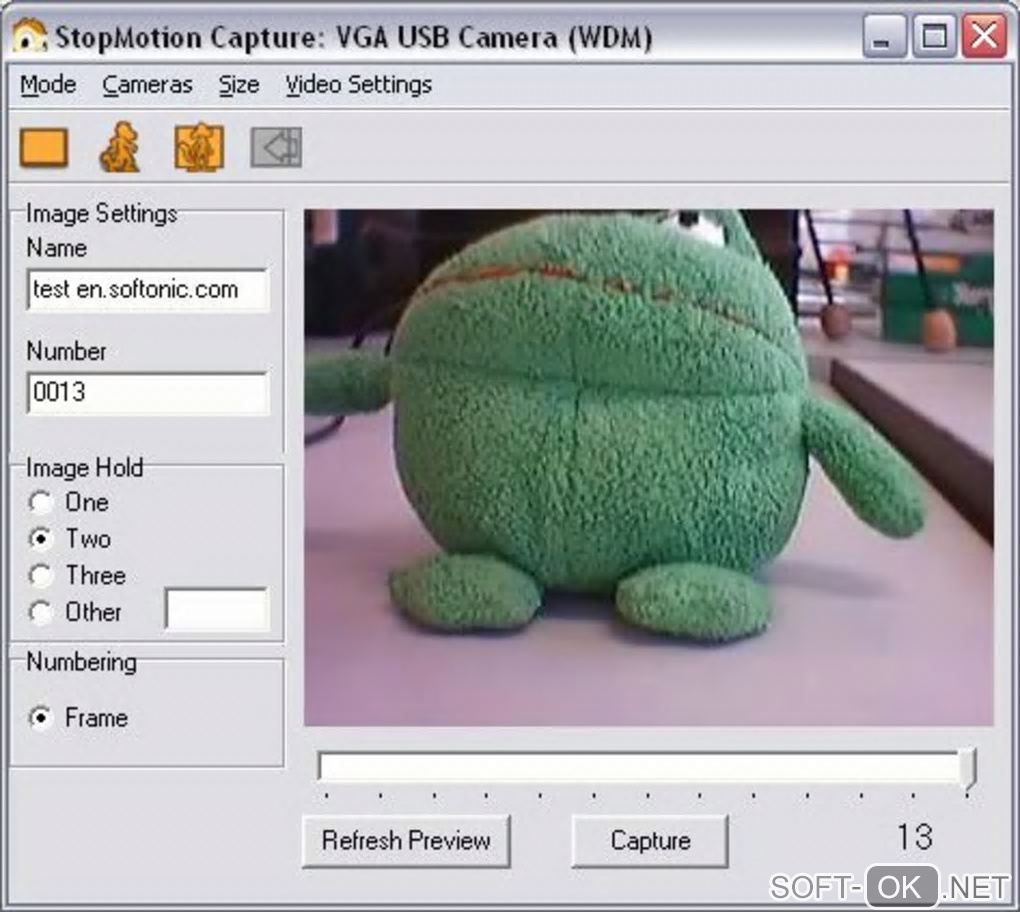The width and height of the screenshot is (1020, 912).
Task: Close the StopMotion Capture window
Action: (984, 36)
